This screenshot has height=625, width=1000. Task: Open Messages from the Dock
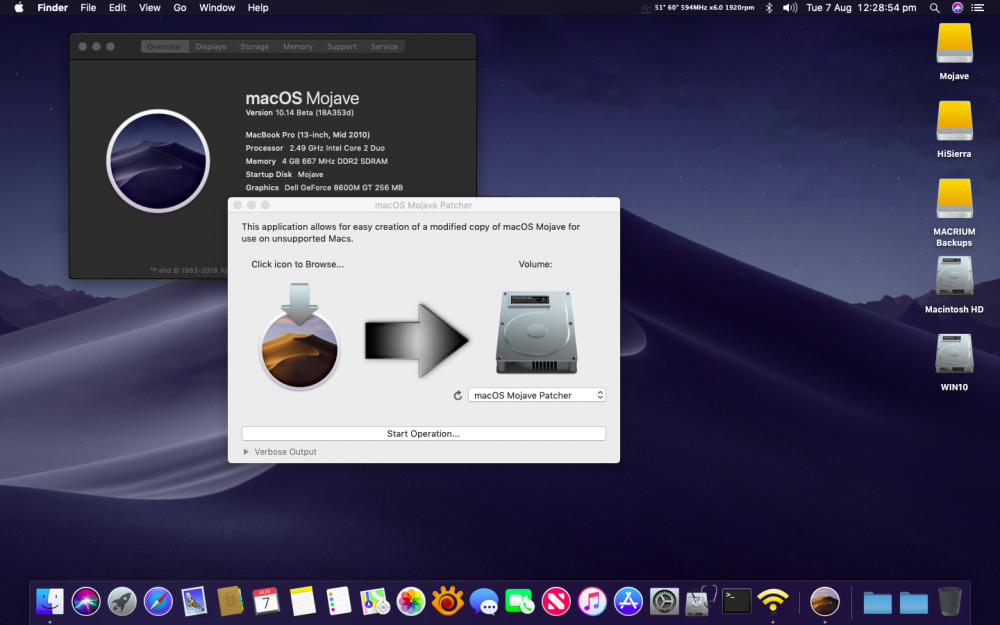483,601
